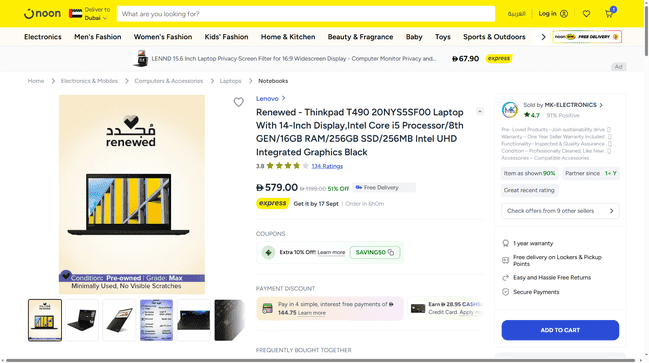649x363 pixels.
Task: Select sixth thumbnail of keyboard closeup
Action: pos(230,320)
